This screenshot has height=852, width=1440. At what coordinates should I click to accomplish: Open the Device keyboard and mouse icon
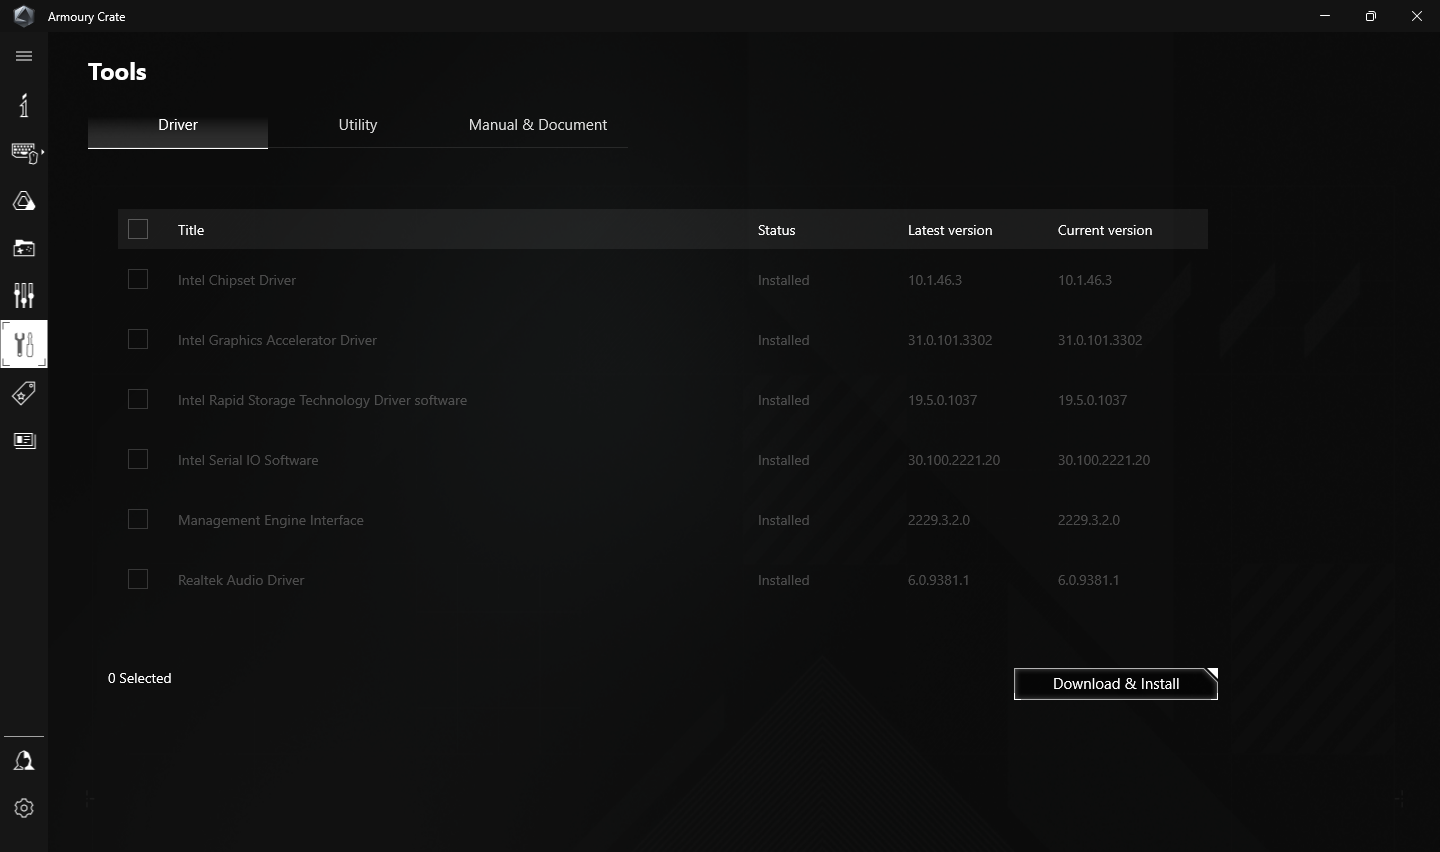coord(25,153)
